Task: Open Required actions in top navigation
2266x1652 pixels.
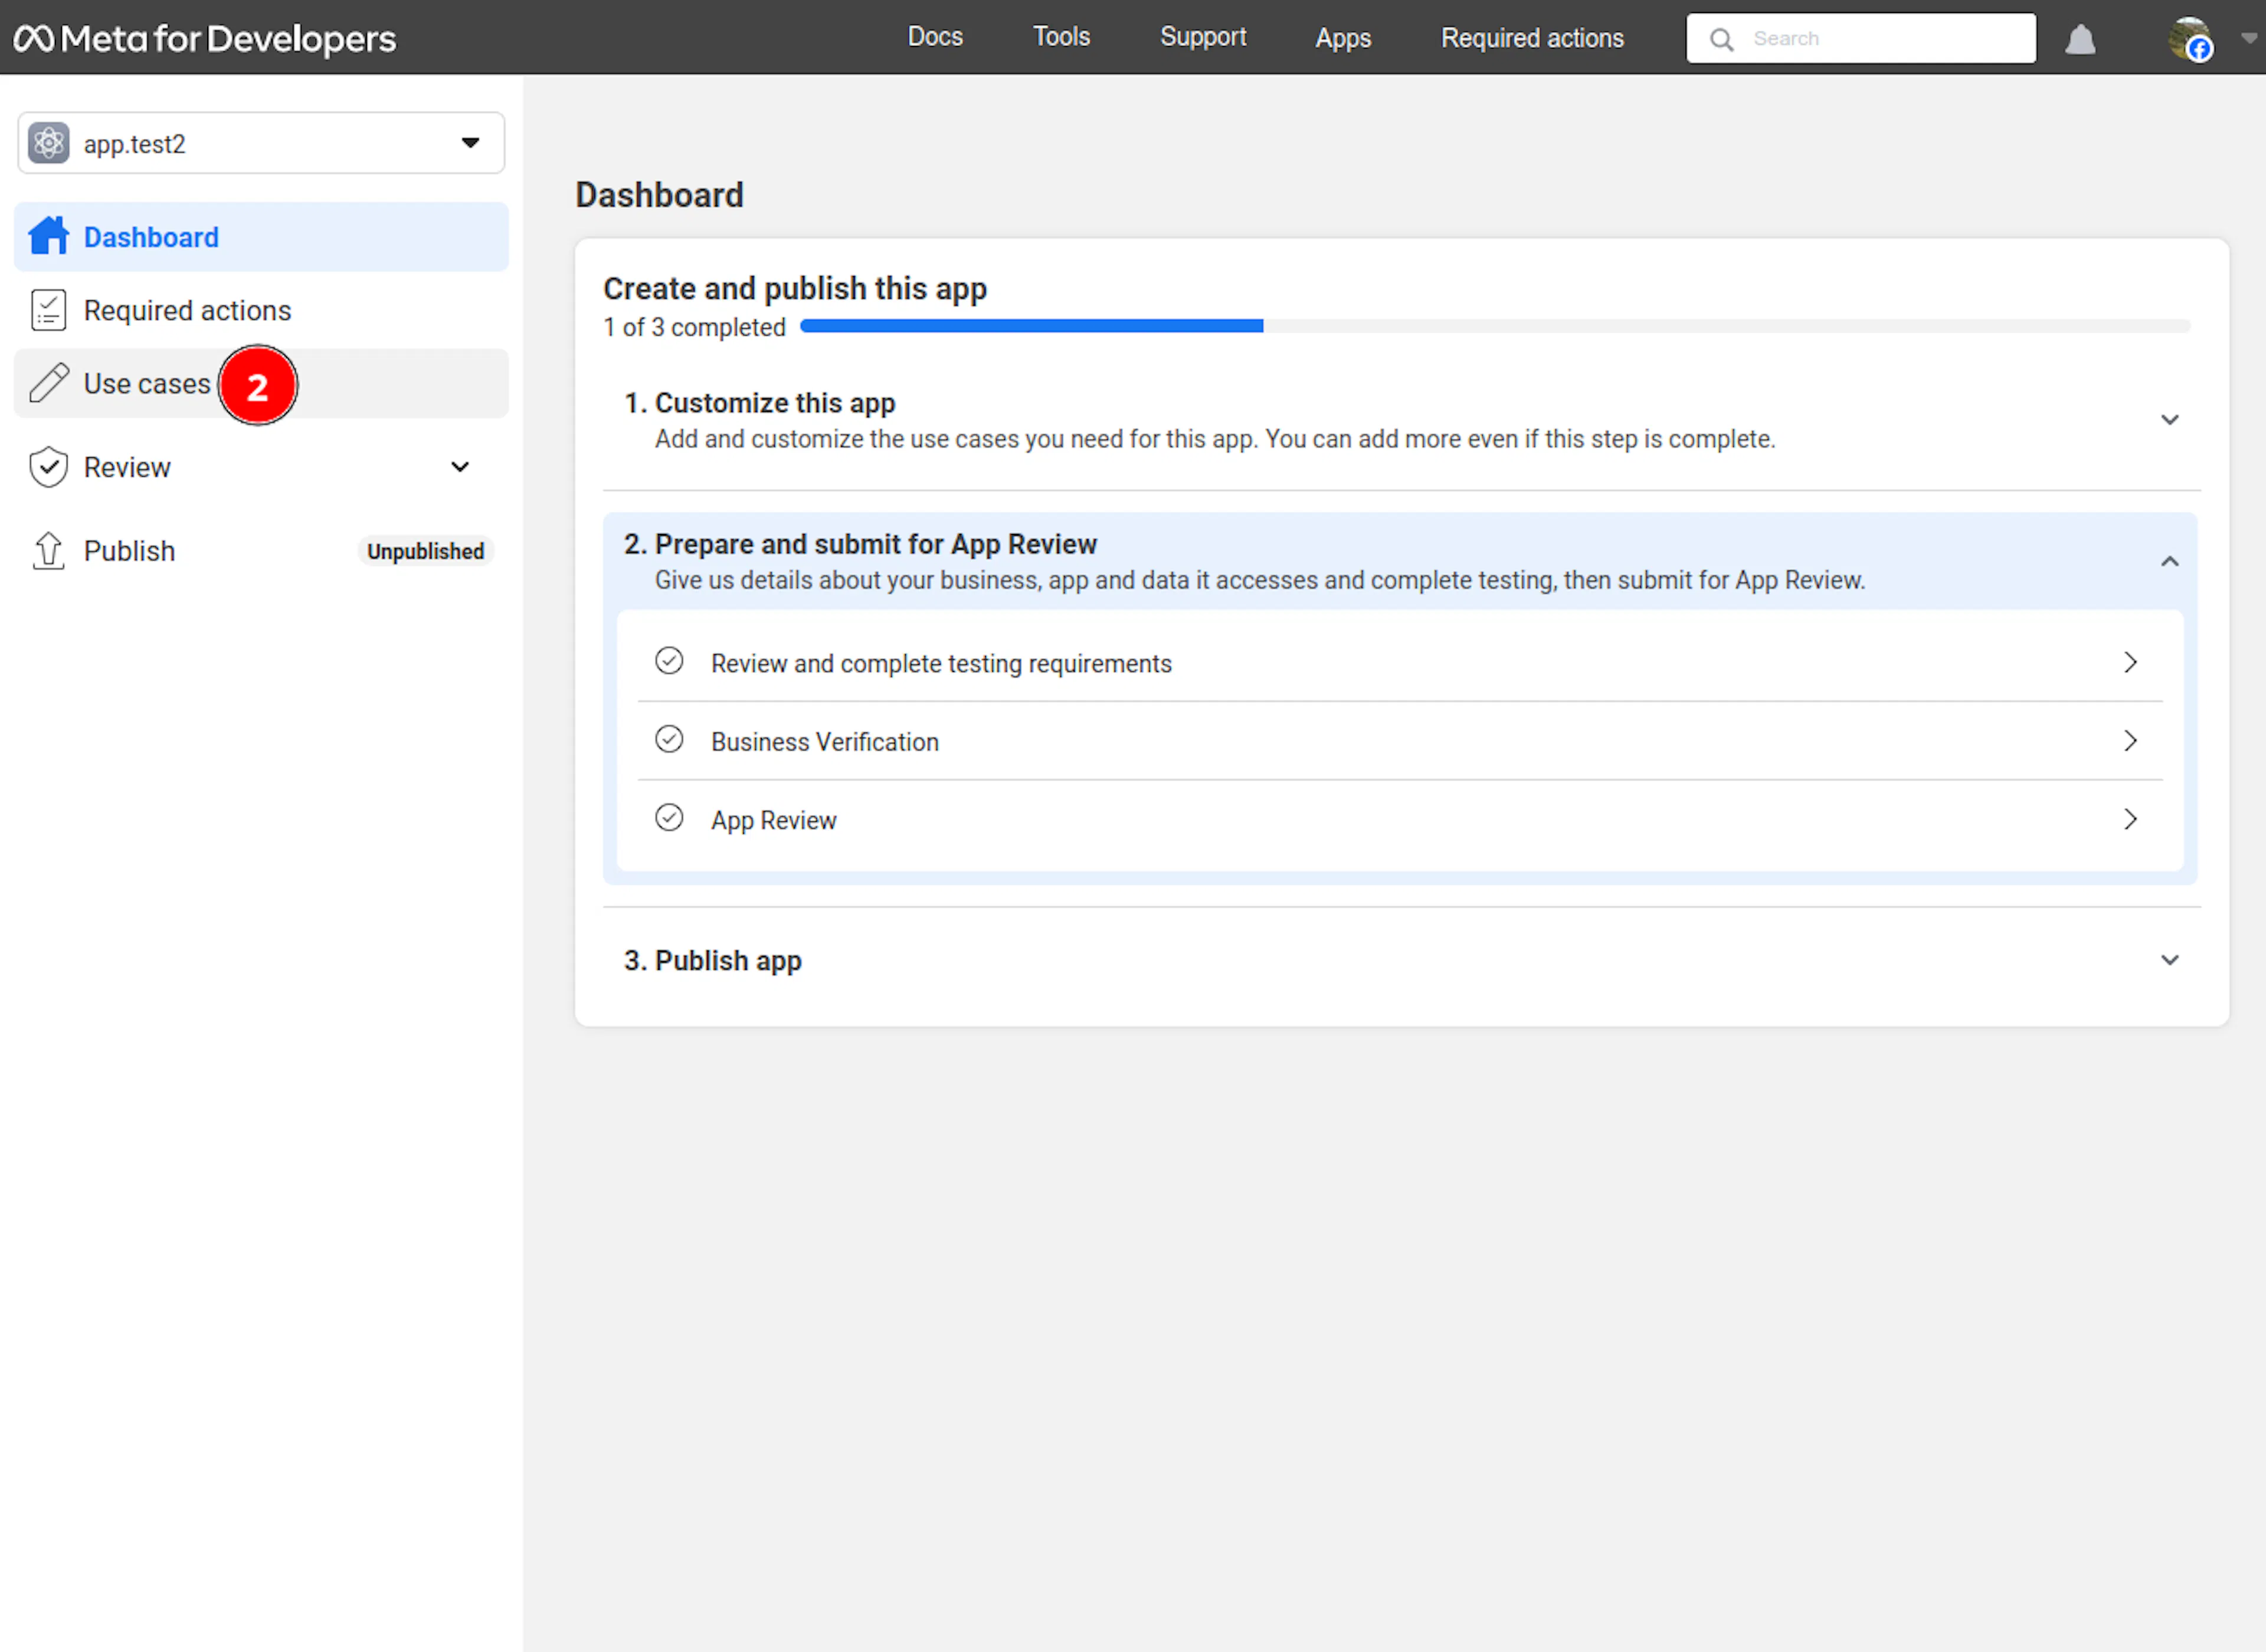Action: (x=1532, y=38)
